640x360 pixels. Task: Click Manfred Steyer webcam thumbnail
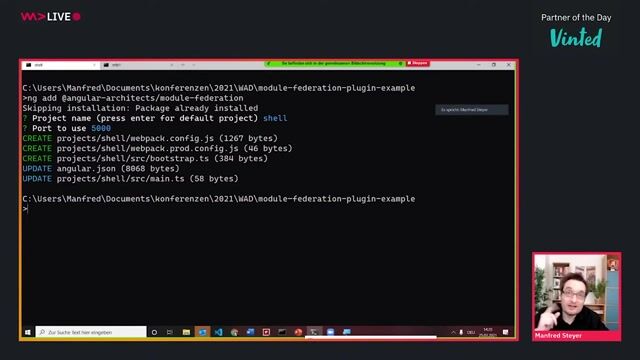[577, 296]
